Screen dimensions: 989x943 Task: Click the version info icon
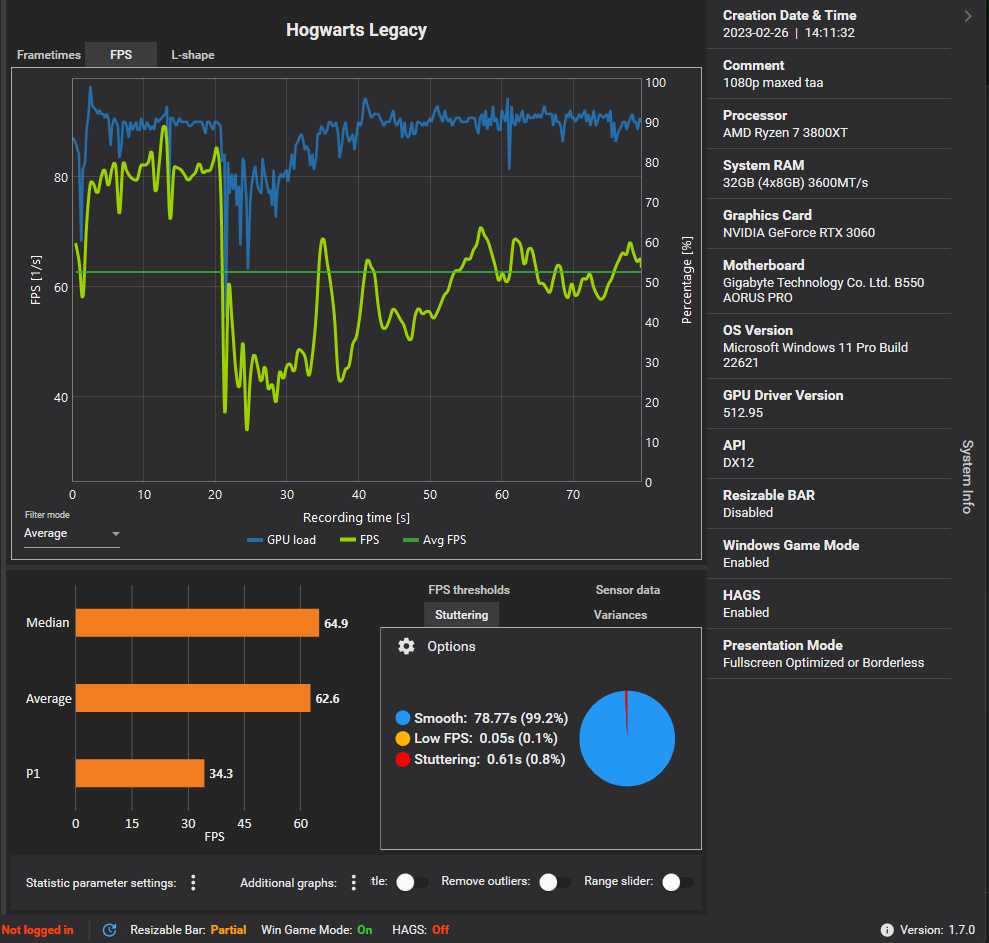[x=887, y=930]
